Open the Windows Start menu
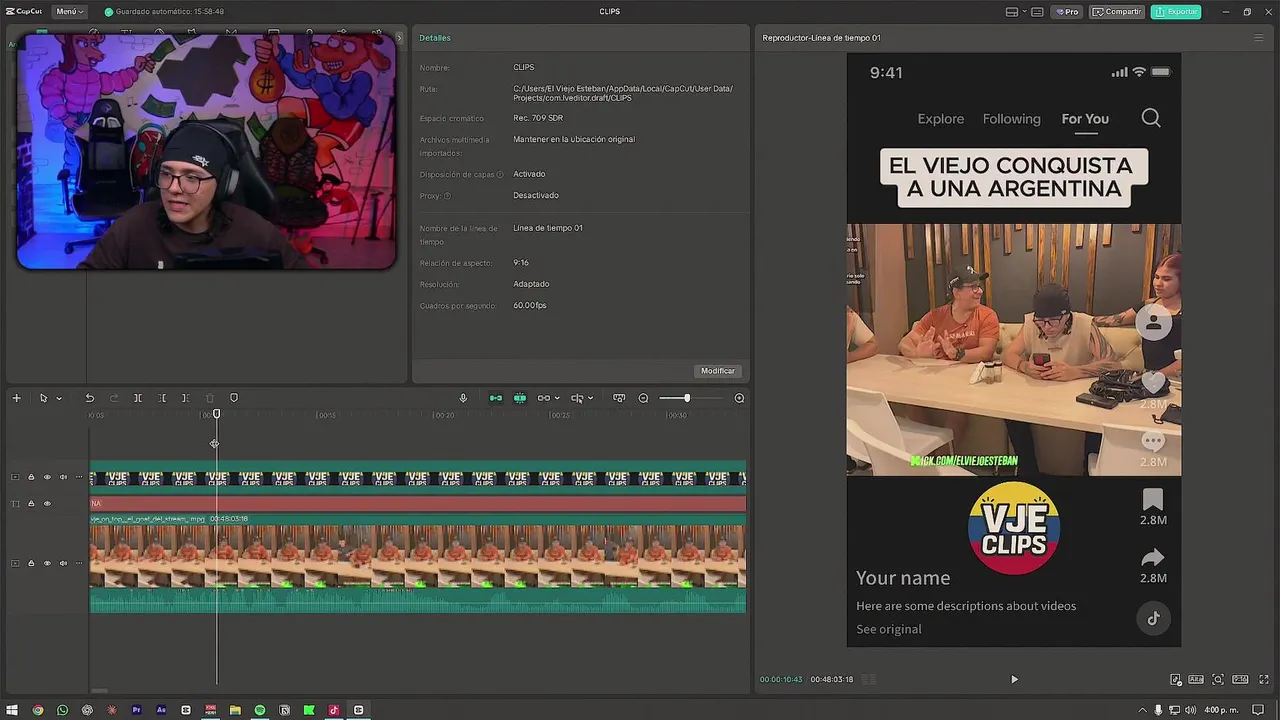 click(x=12, y=710)
